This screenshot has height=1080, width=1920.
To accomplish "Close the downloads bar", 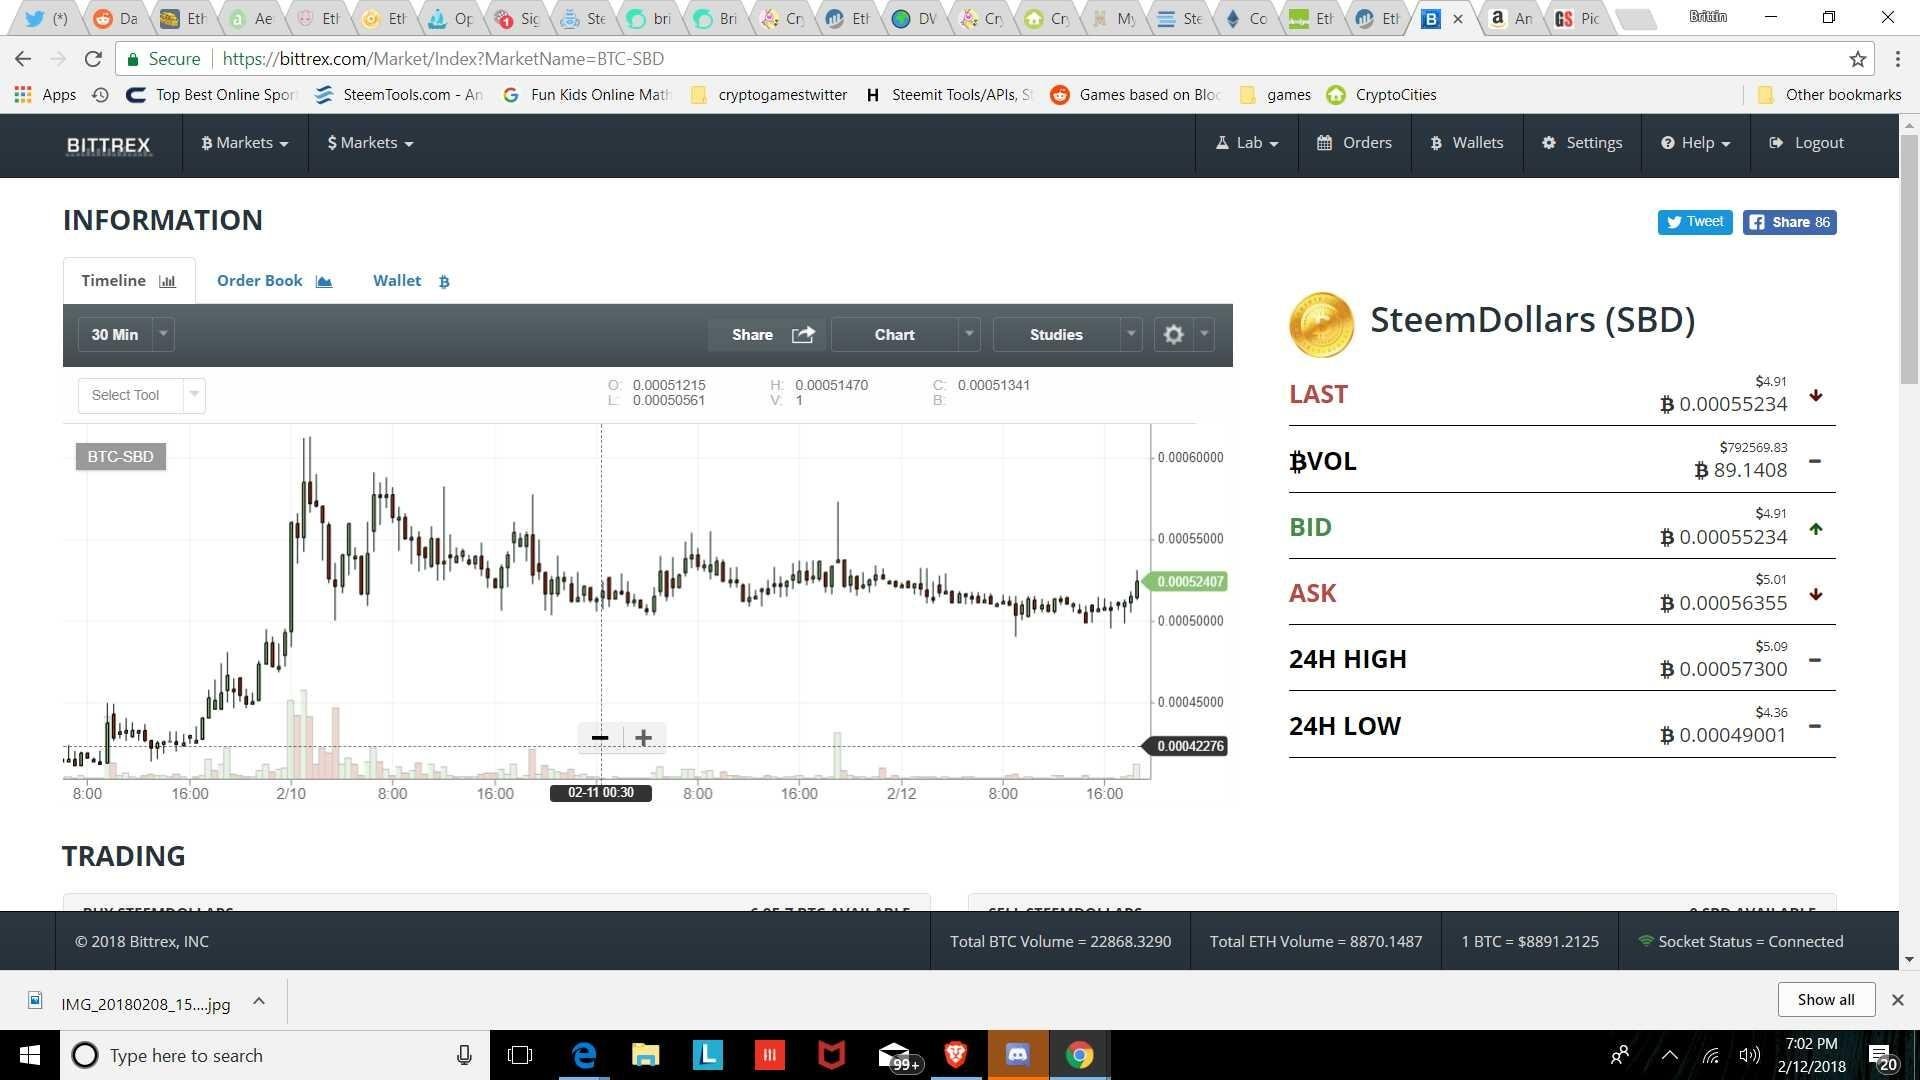I will (x=1897, y=1000).
